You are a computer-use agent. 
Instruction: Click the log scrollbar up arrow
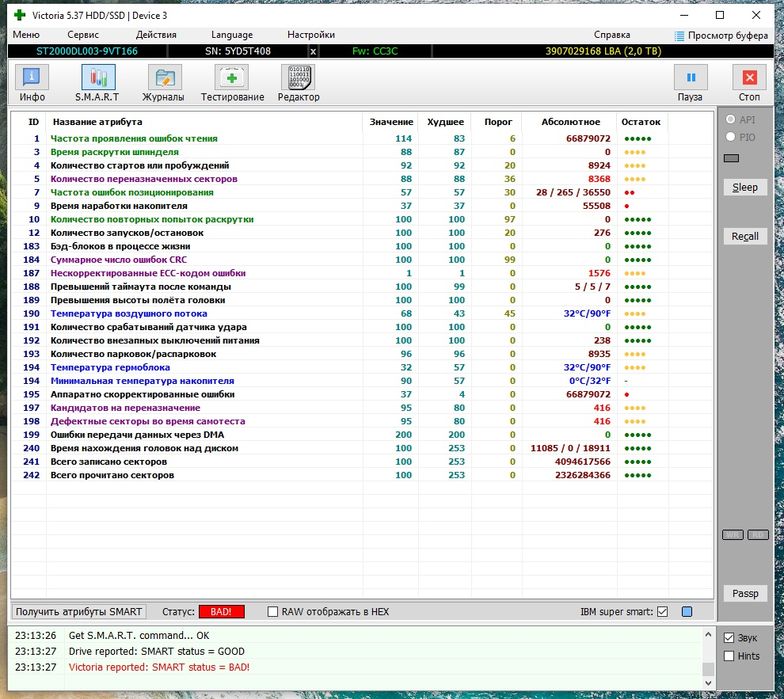(x=708, y=635)
